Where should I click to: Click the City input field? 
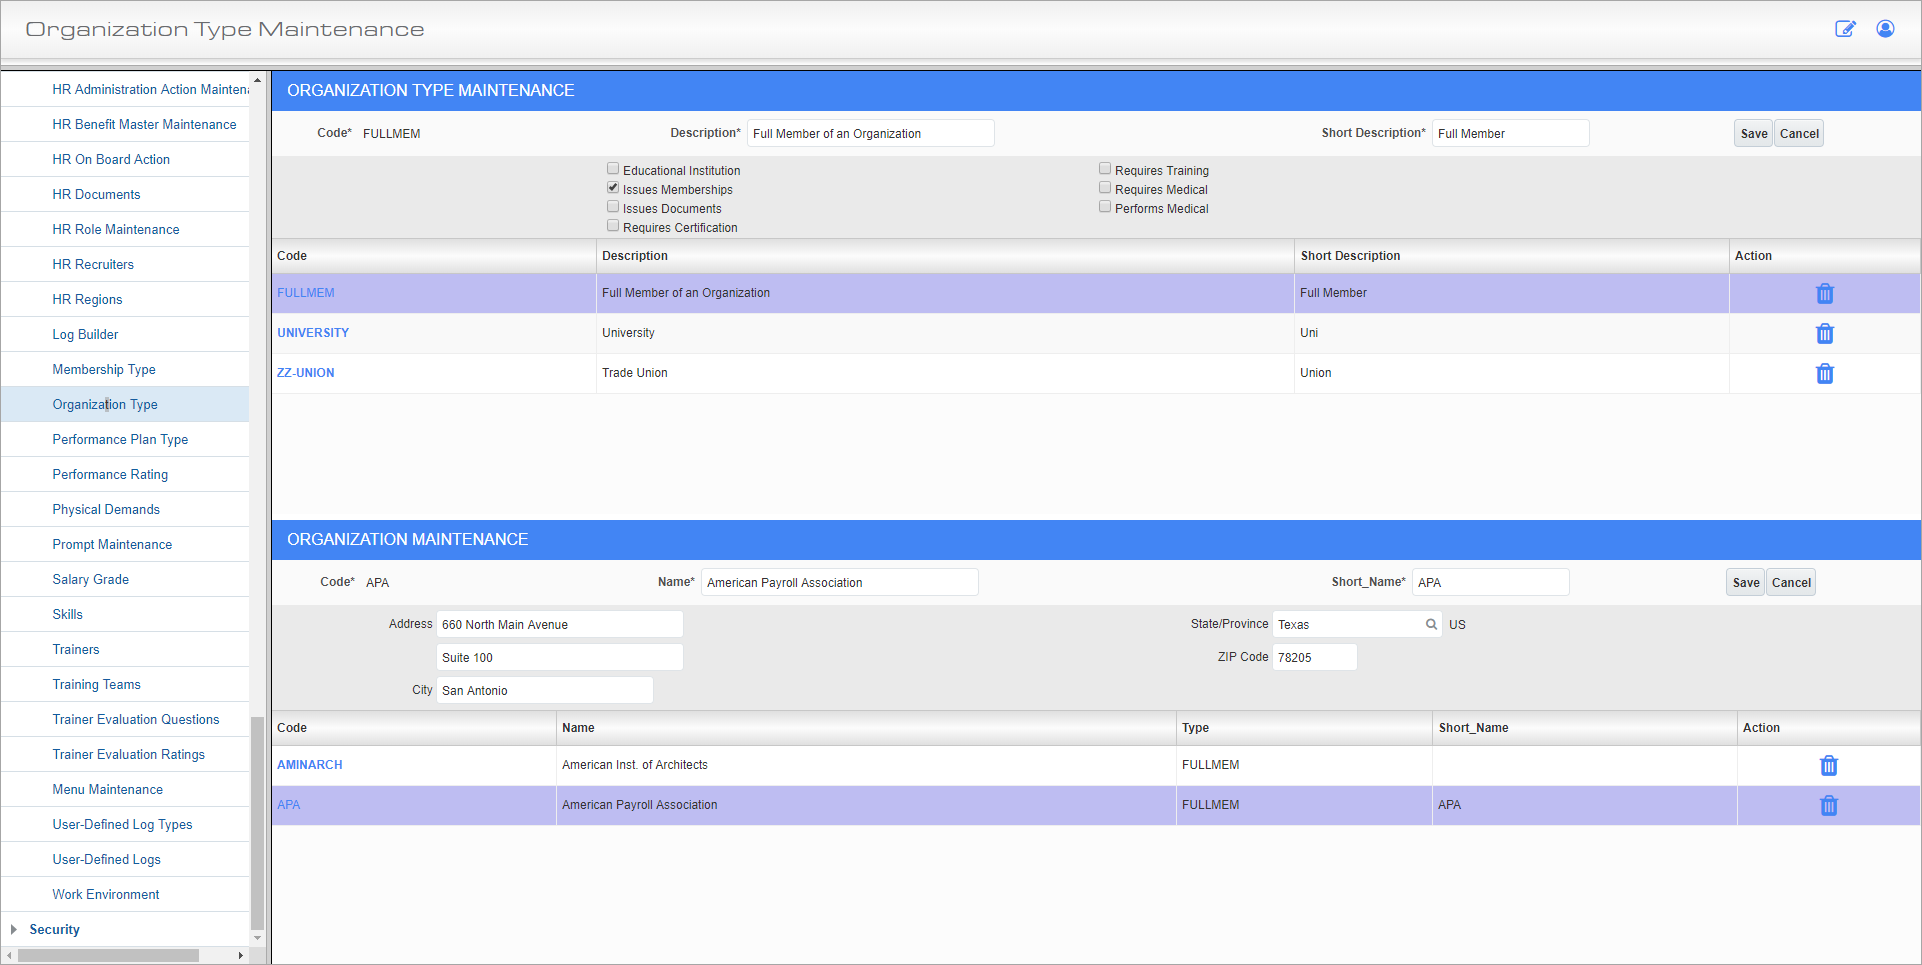(x=544, y=690)
